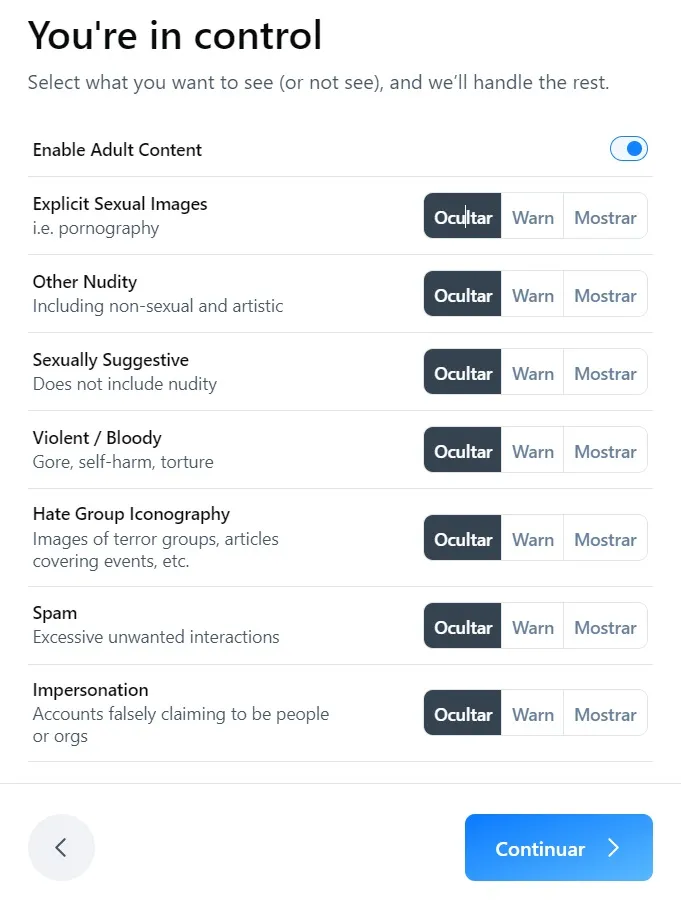Choose Mostrar for Impersonation
The height and width of the screenshot is (901, 681).
pos(605,714)
